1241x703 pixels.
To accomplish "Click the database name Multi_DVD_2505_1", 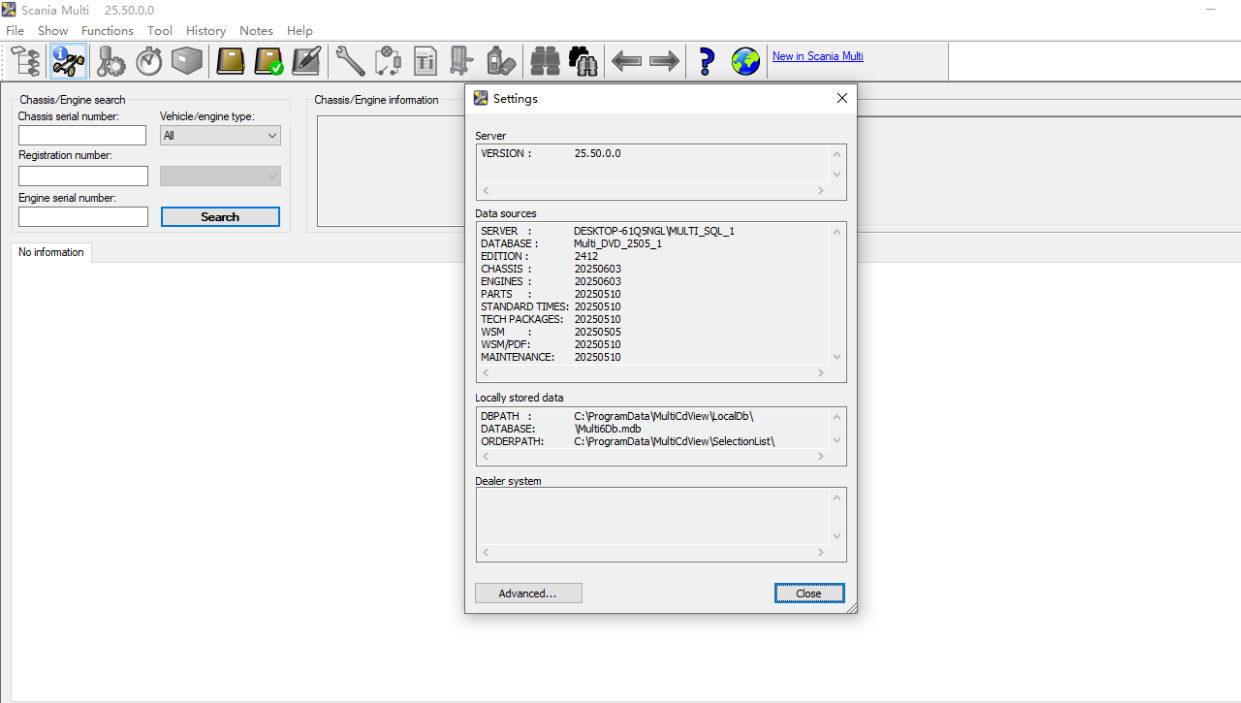I will click(x=618, y=244).
